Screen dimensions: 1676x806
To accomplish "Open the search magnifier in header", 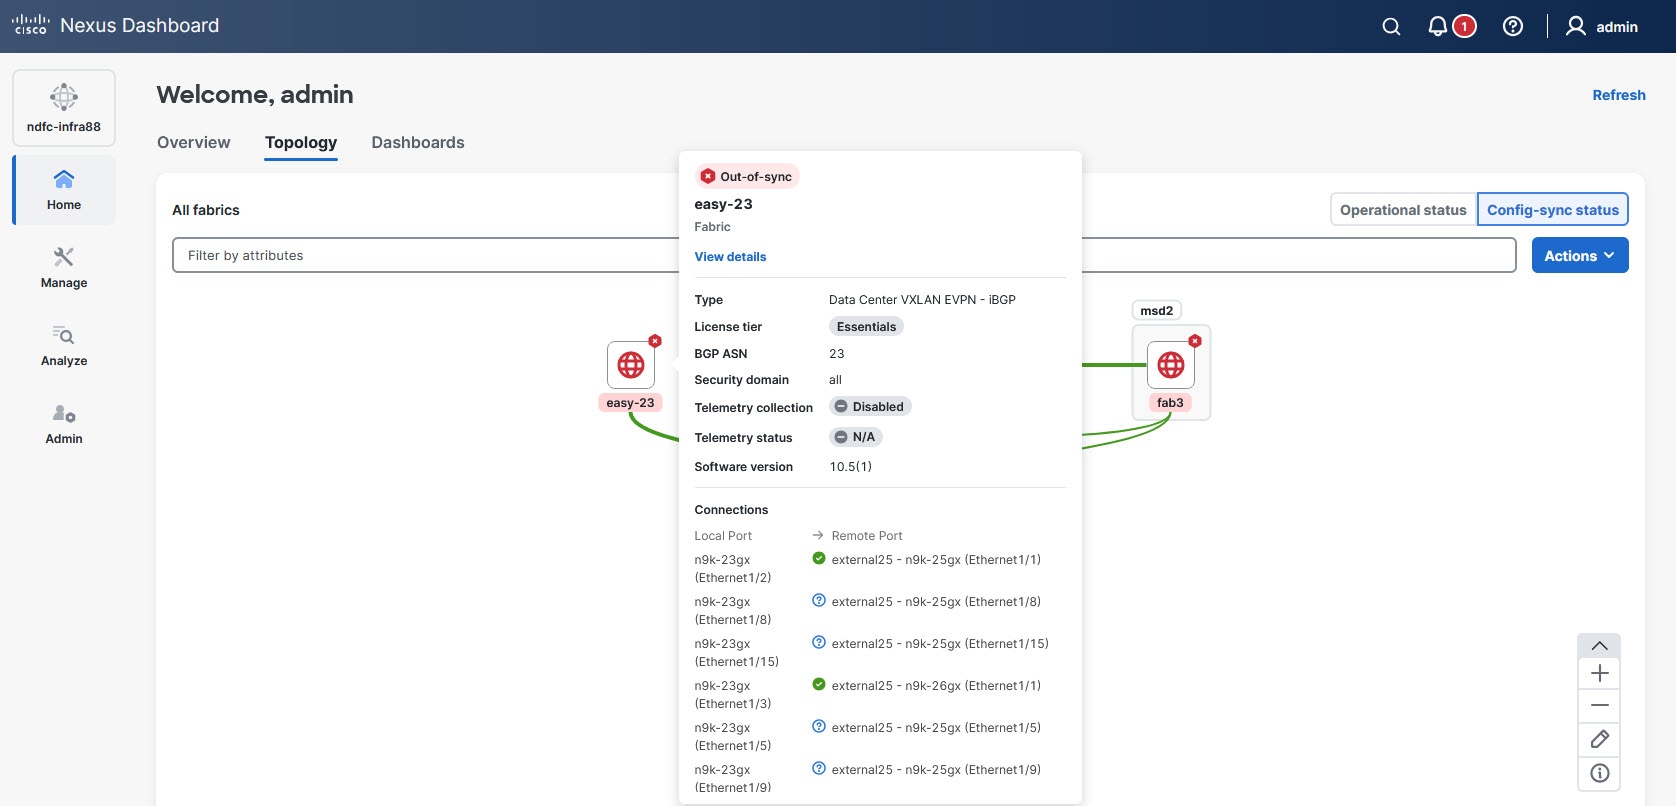I will [1391, 27].
